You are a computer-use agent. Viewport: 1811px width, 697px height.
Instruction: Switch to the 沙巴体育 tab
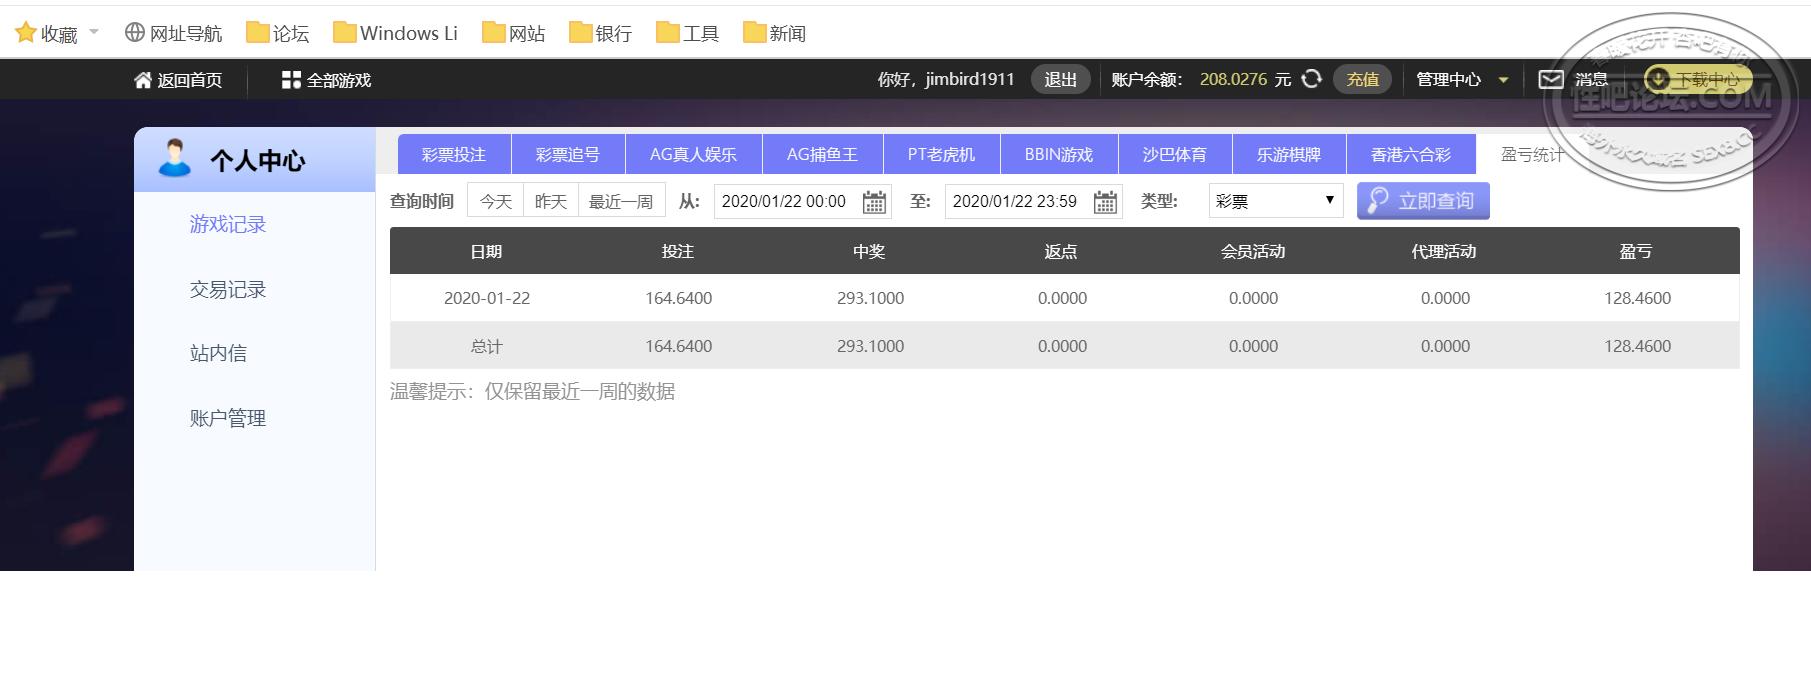click(x=1175, y=154)
